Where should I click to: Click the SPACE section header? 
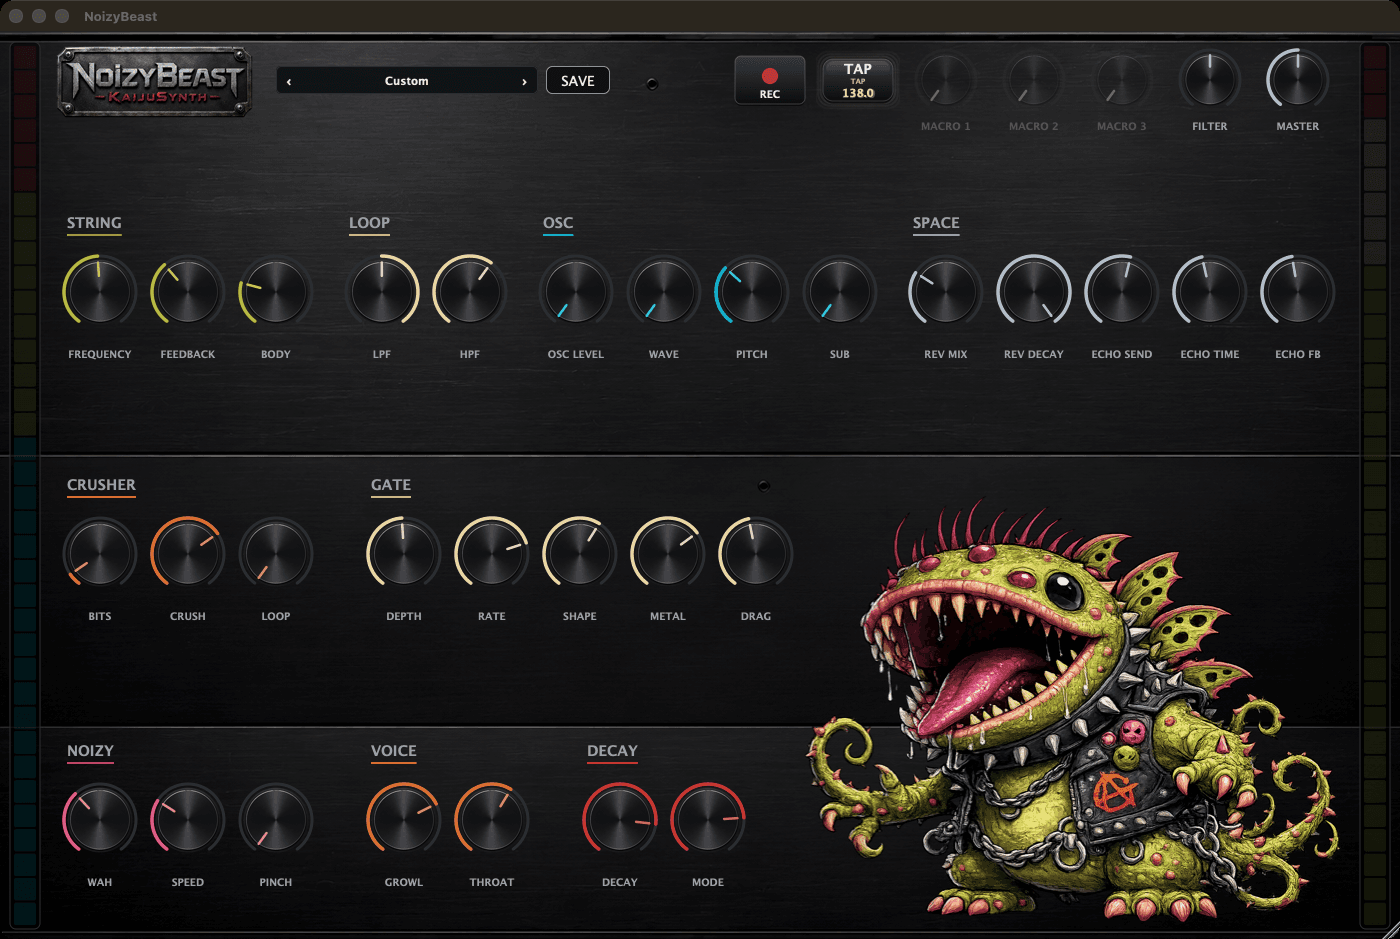[x=936, y=223]
